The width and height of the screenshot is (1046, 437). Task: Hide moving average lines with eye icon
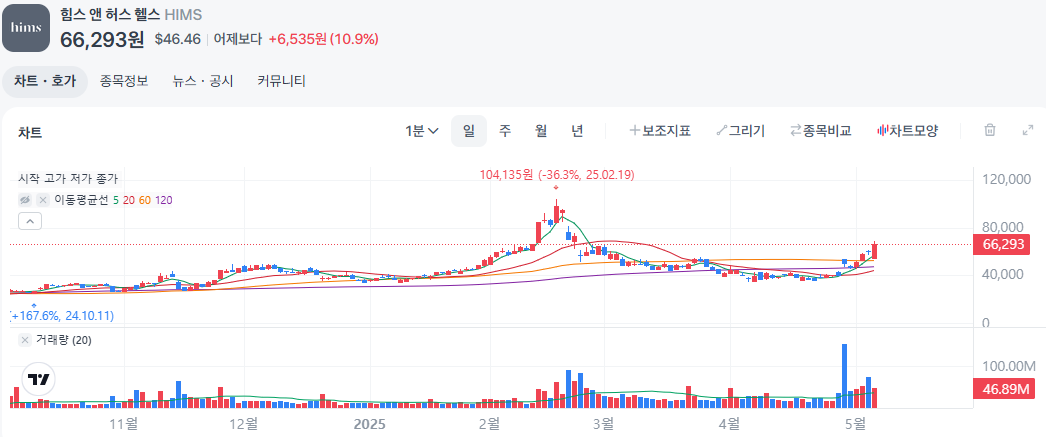[25, 199]
